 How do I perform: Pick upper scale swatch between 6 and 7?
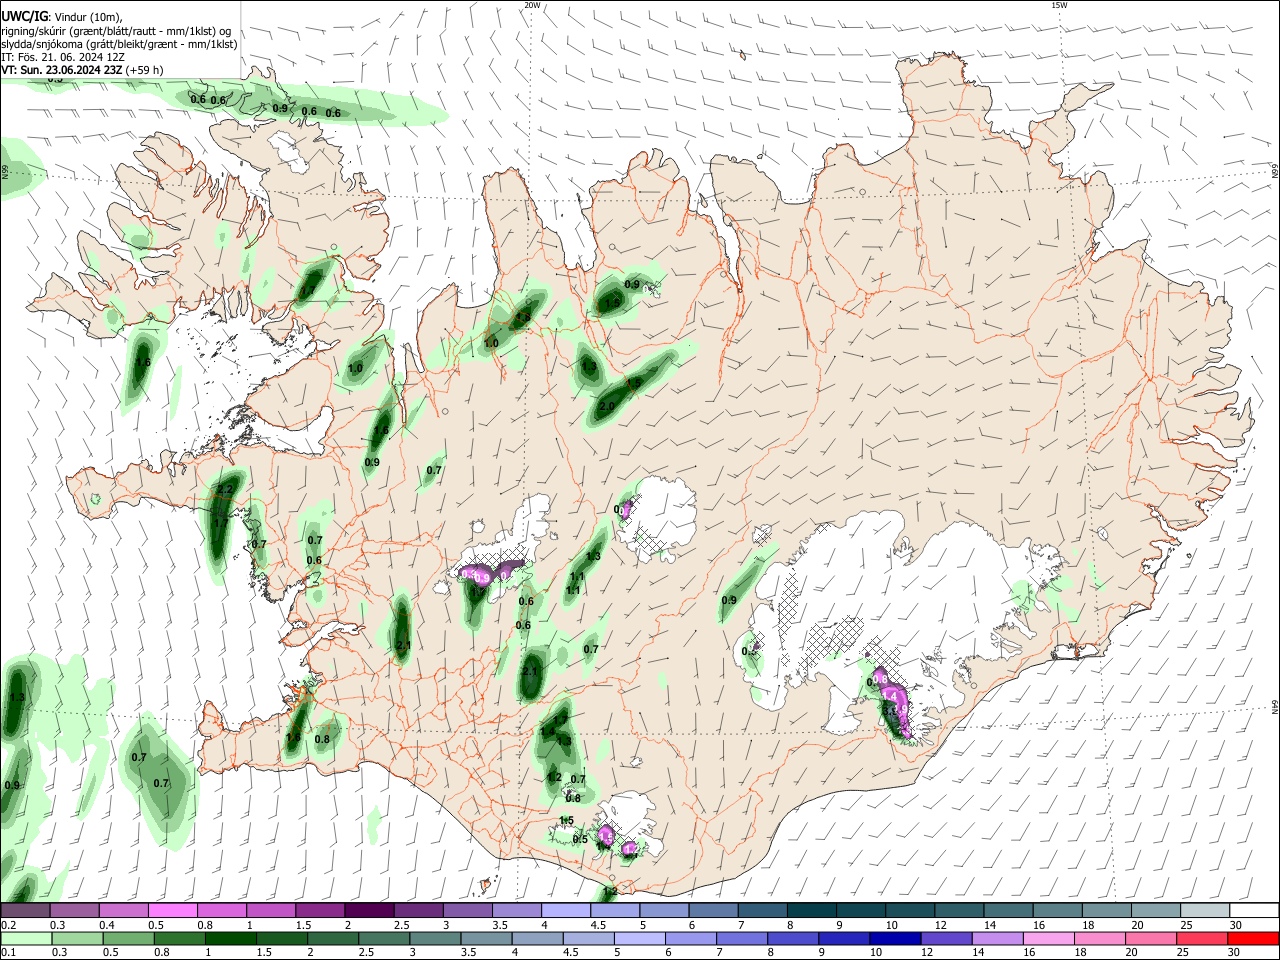click(714, 910)
